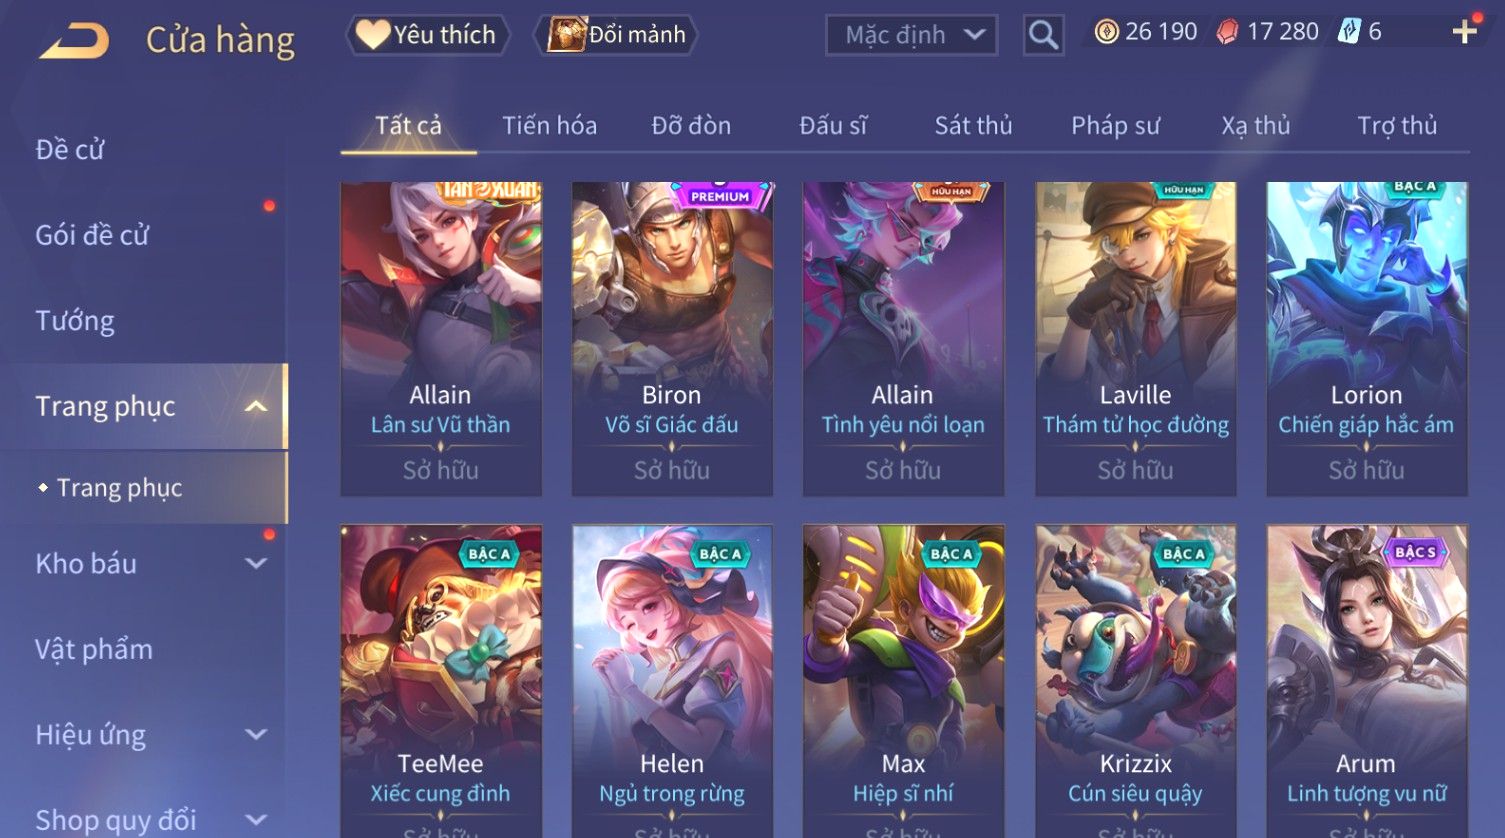Open Biron Võ sĩ Giác đấu skin card
Viewport: 1505px width, 838px height.
click(672, 339)
